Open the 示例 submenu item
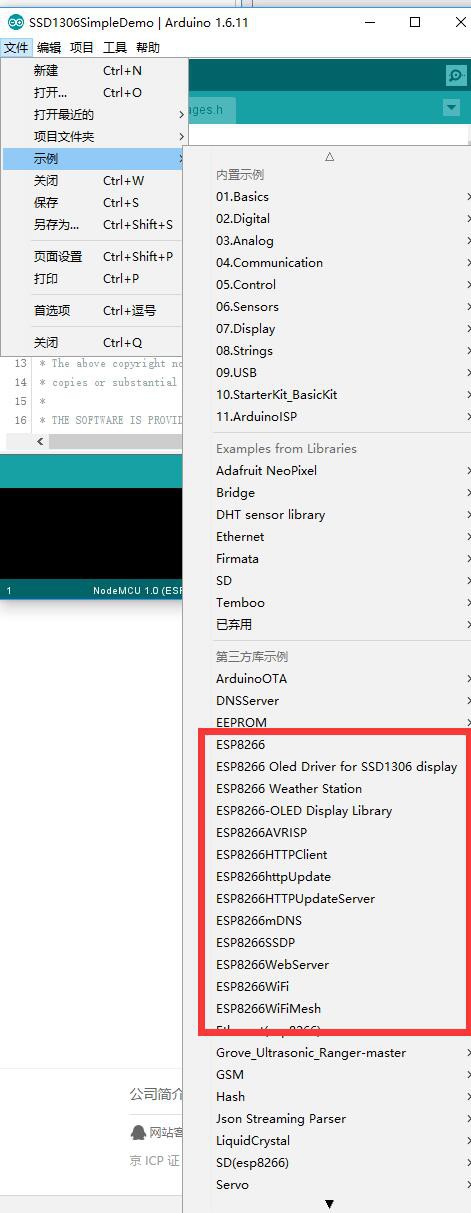Image resolution: width=471 pixels, height=1213 pixels. (x=95, y=159)
